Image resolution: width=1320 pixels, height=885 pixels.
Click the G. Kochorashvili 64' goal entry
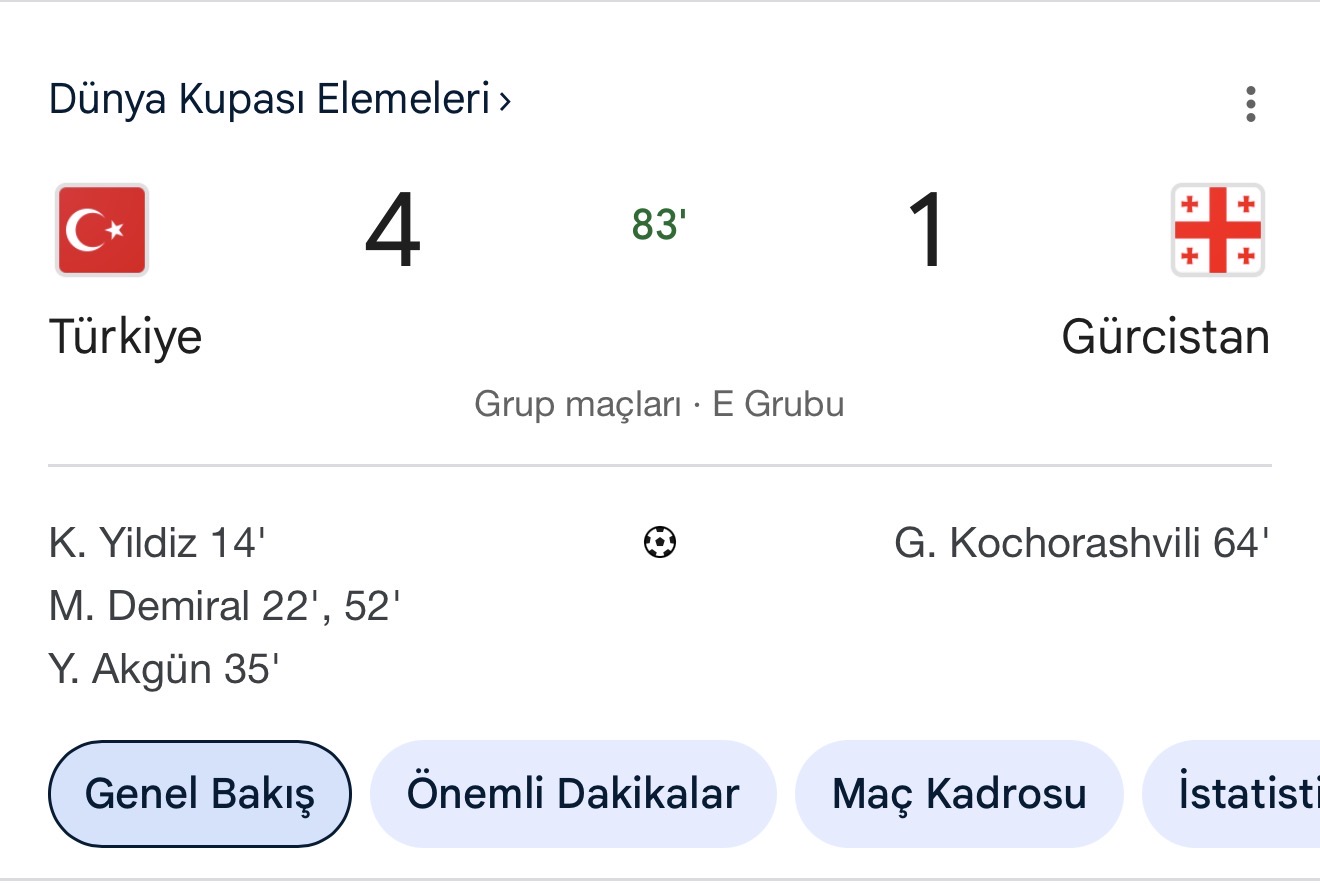coord(1081,544)
